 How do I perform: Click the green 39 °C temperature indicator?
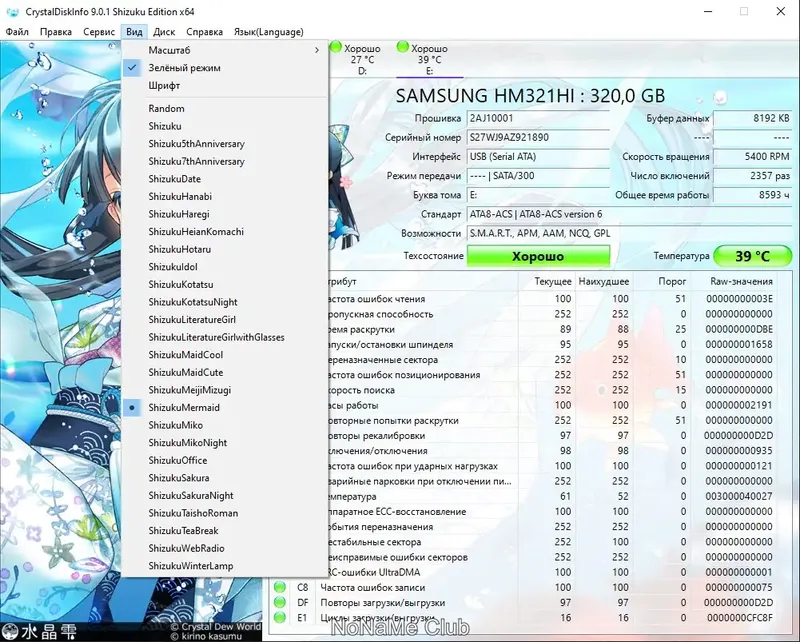click(751, 256)
